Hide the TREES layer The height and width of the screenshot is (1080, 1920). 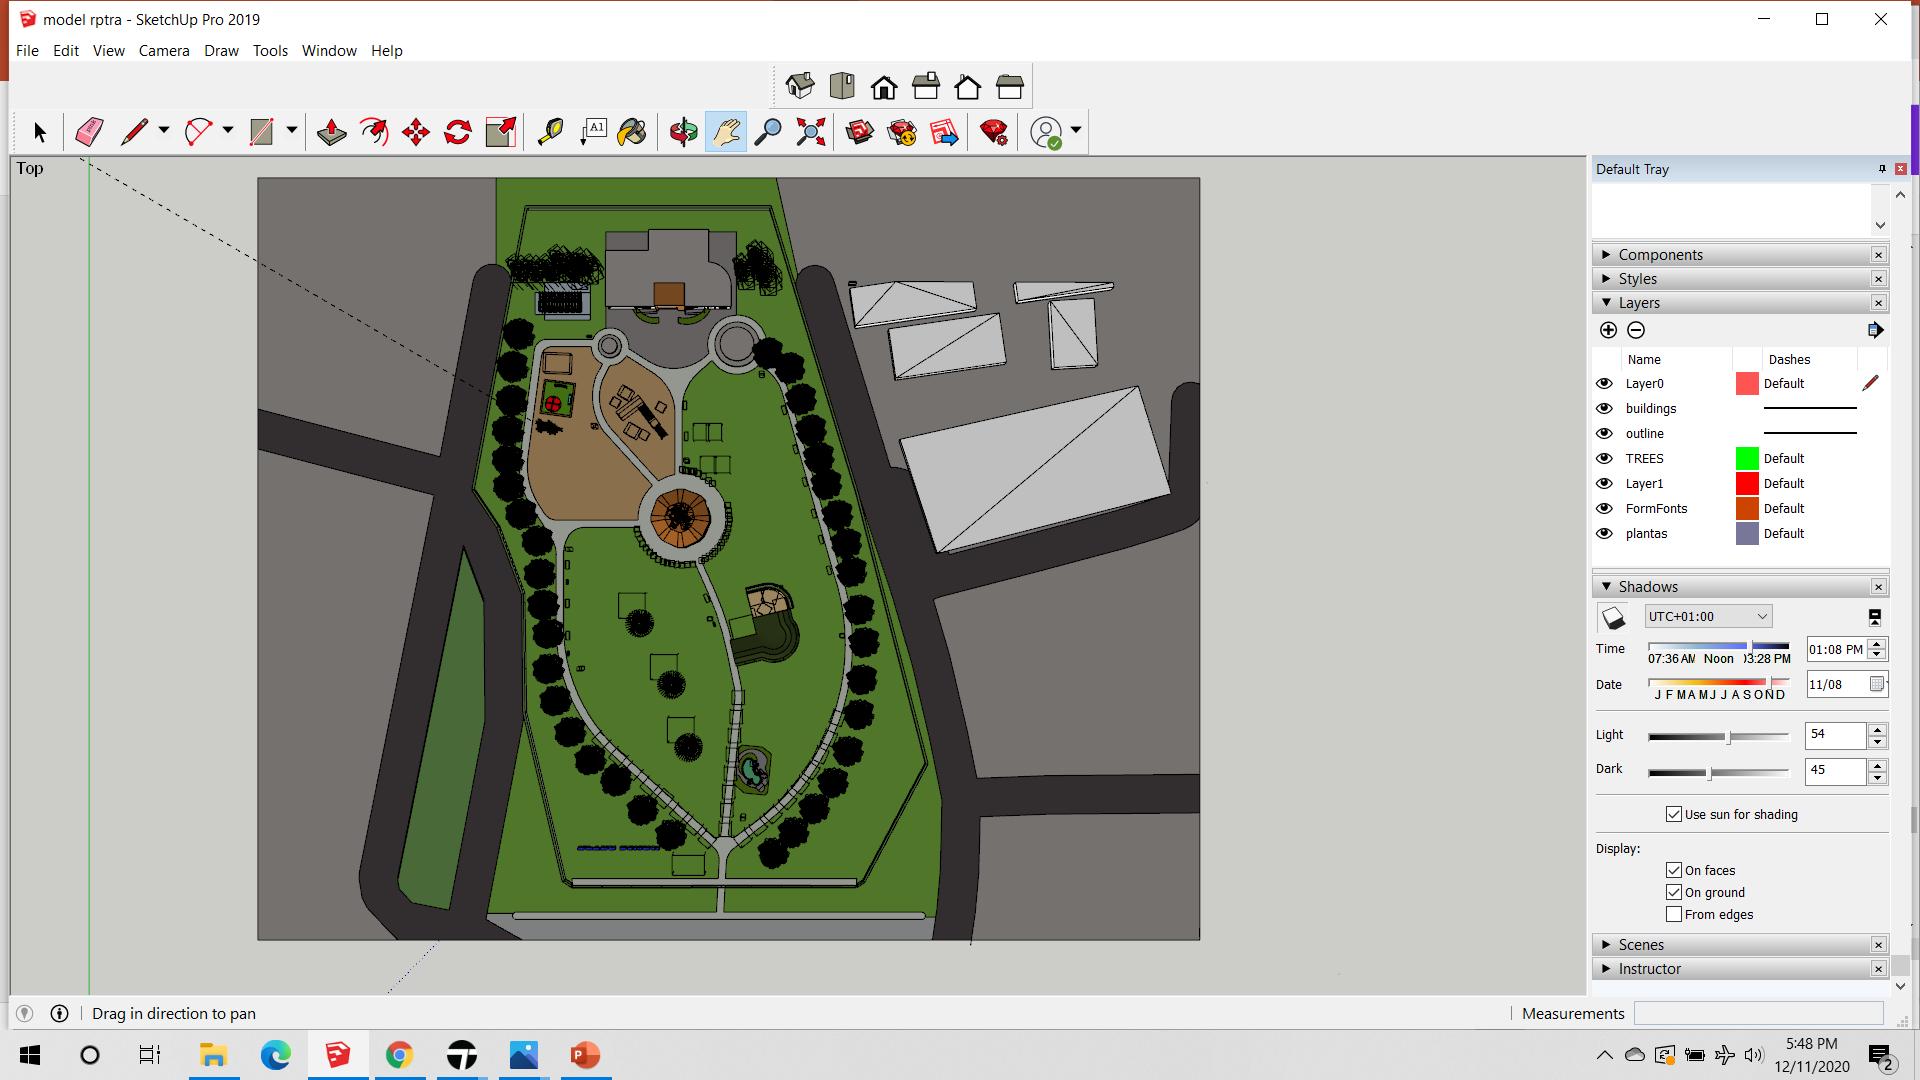pos(1604,458)
